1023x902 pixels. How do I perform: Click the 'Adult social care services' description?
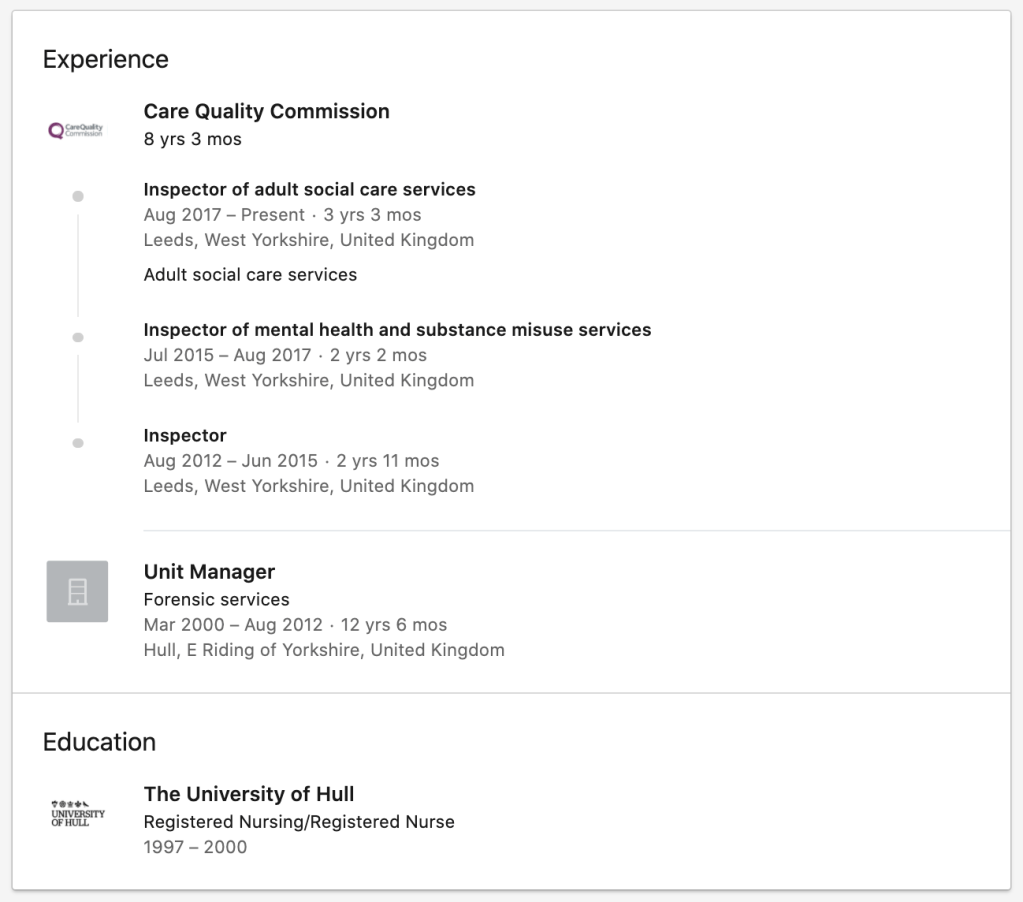click(250, 274)
